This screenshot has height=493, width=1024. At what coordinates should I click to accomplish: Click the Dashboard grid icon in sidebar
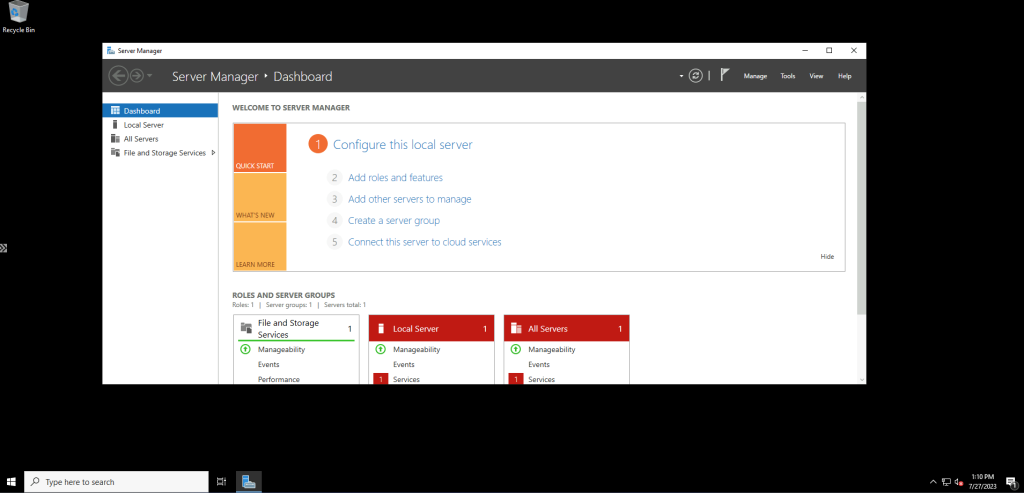click(x=116, y=110)
